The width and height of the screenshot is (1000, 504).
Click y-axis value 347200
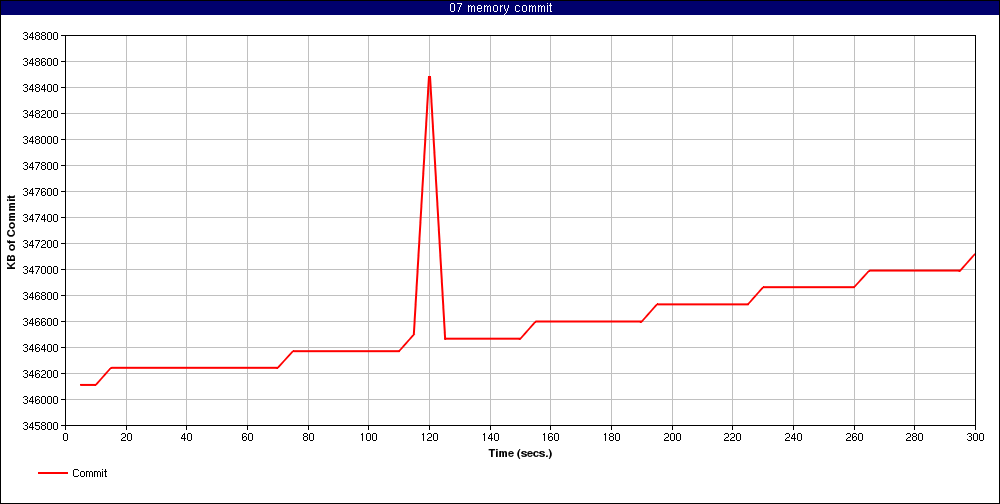click(x=40, y=244)
